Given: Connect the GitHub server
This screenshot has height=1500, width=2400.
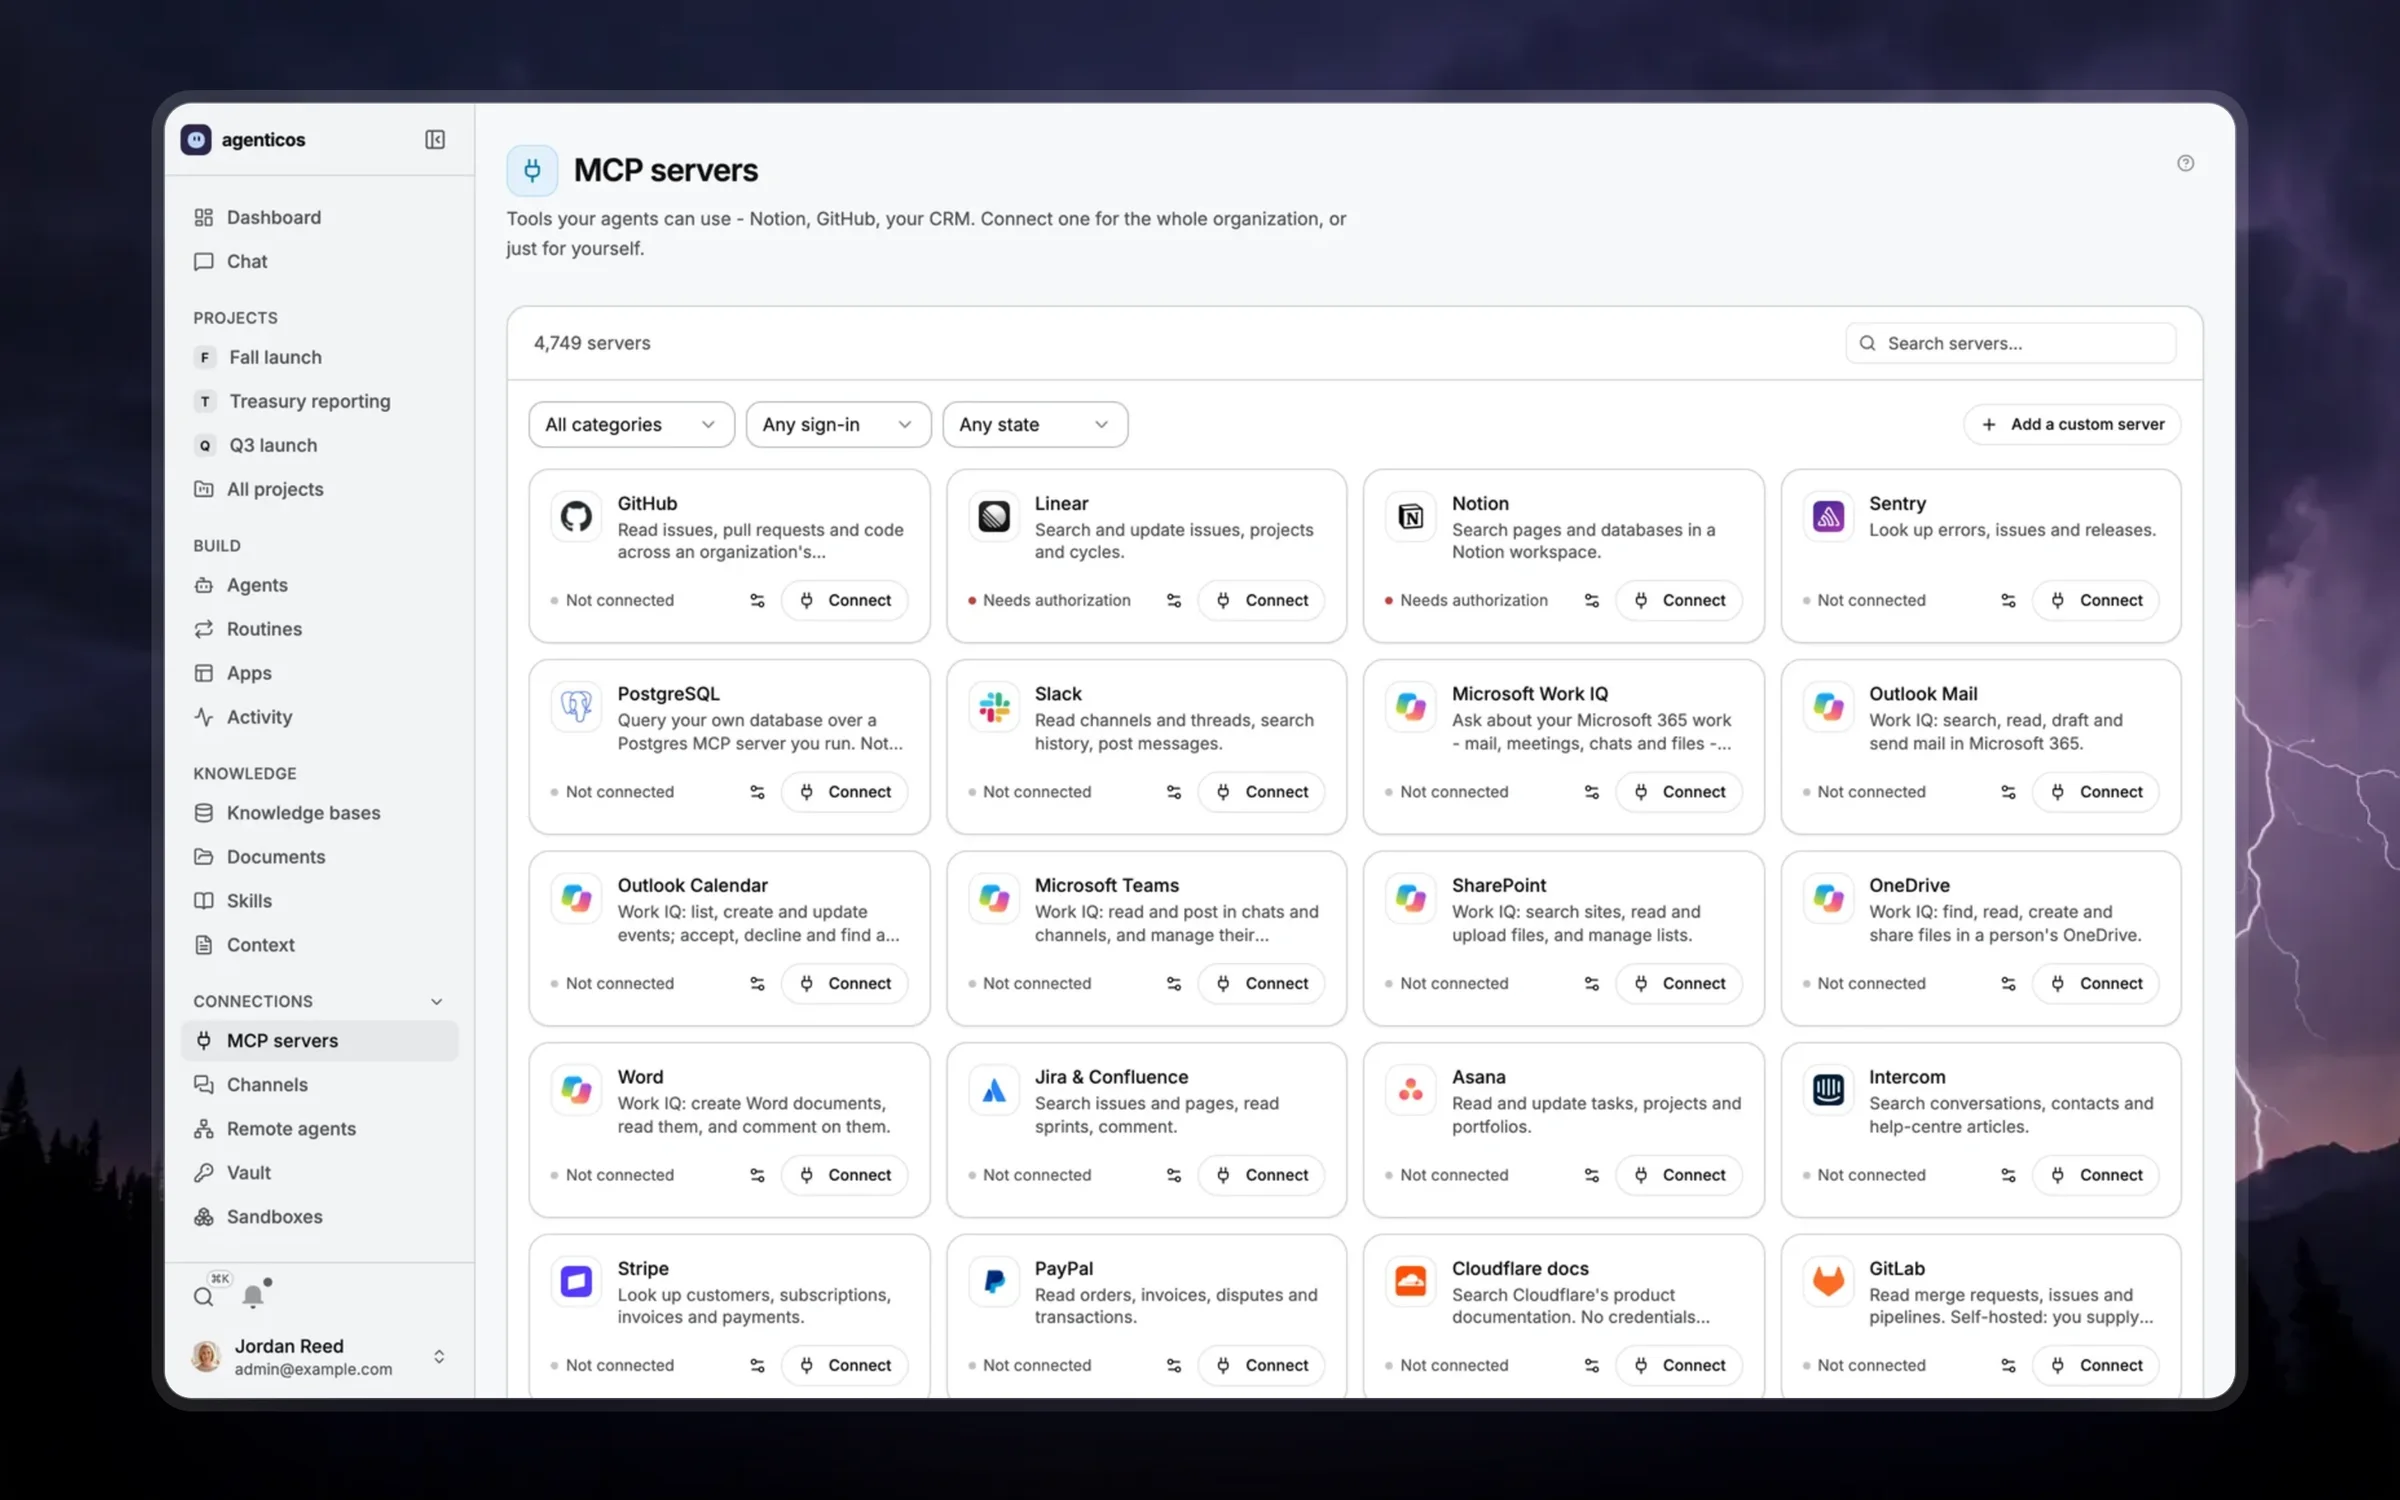Looking at the screenshot, I should 845,600.
